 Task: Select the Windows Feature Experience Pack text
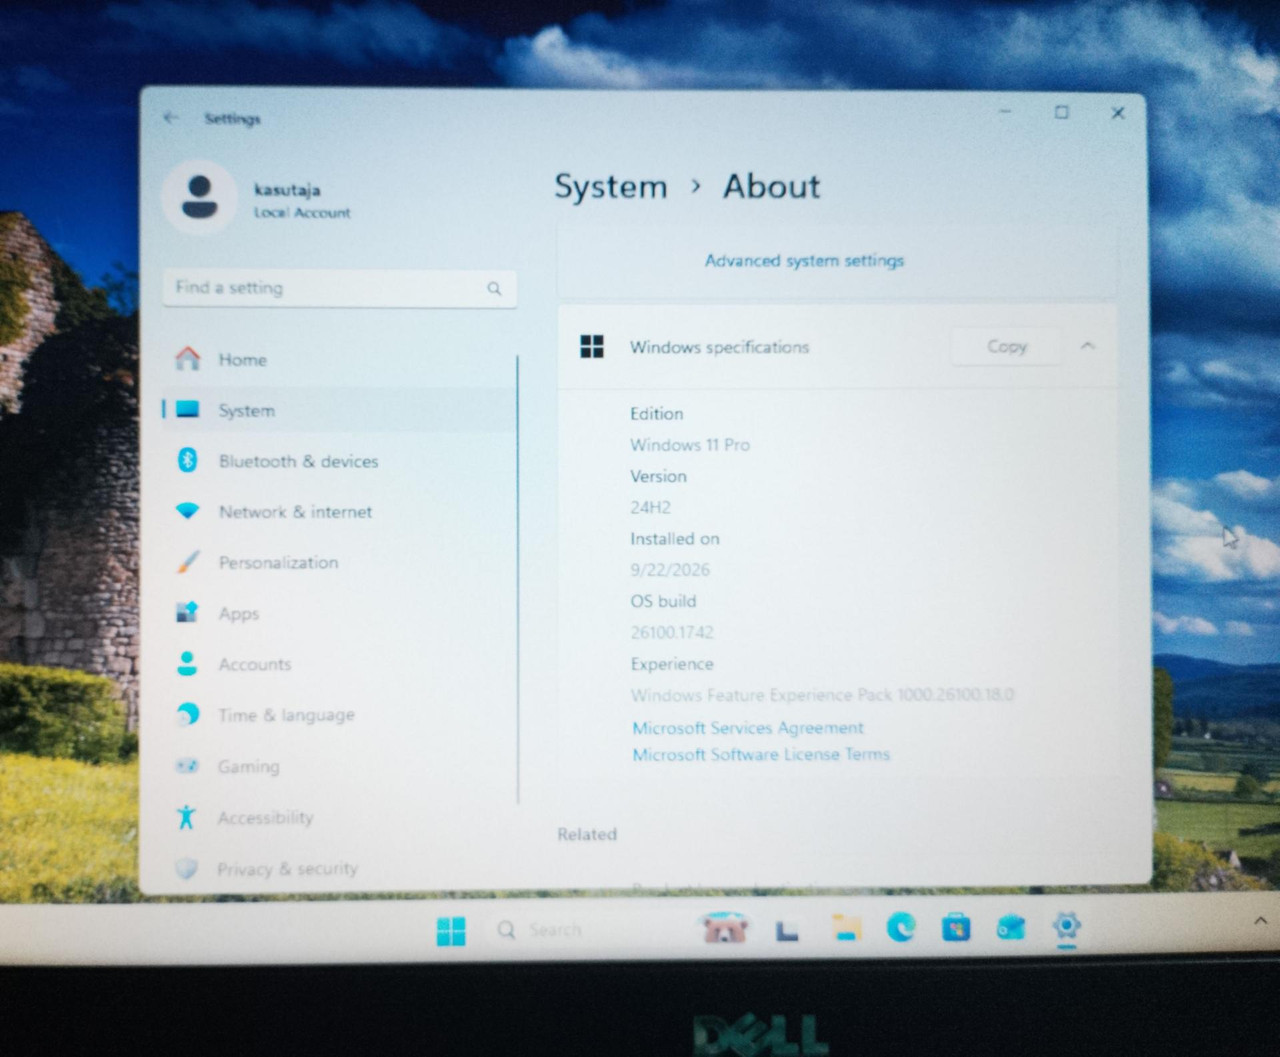[x=822, y=695]
